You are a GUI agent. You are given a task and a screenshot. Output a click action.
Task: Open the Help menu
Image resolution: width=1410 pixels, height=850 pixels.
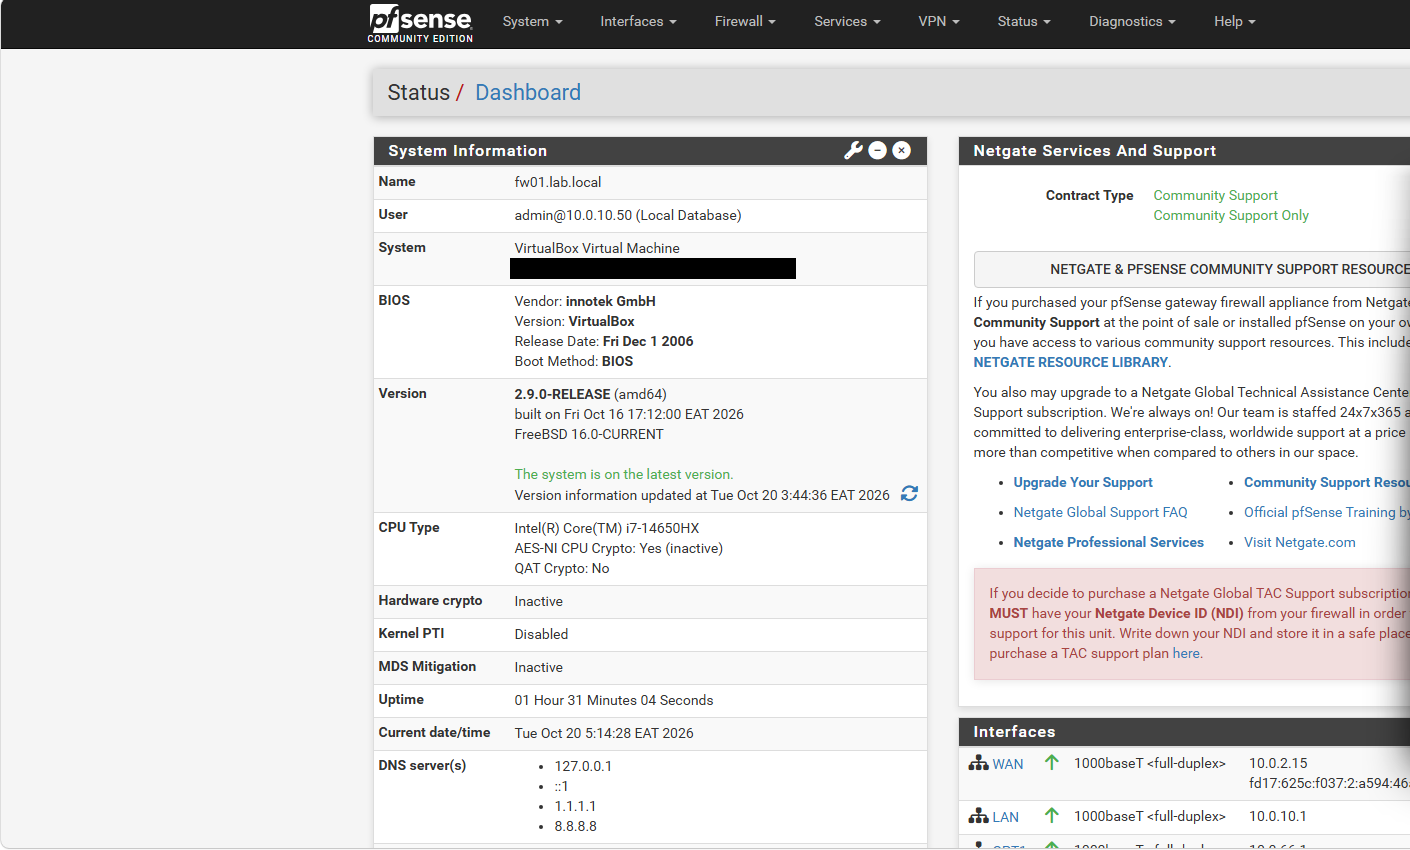[x=1234, y=21]
